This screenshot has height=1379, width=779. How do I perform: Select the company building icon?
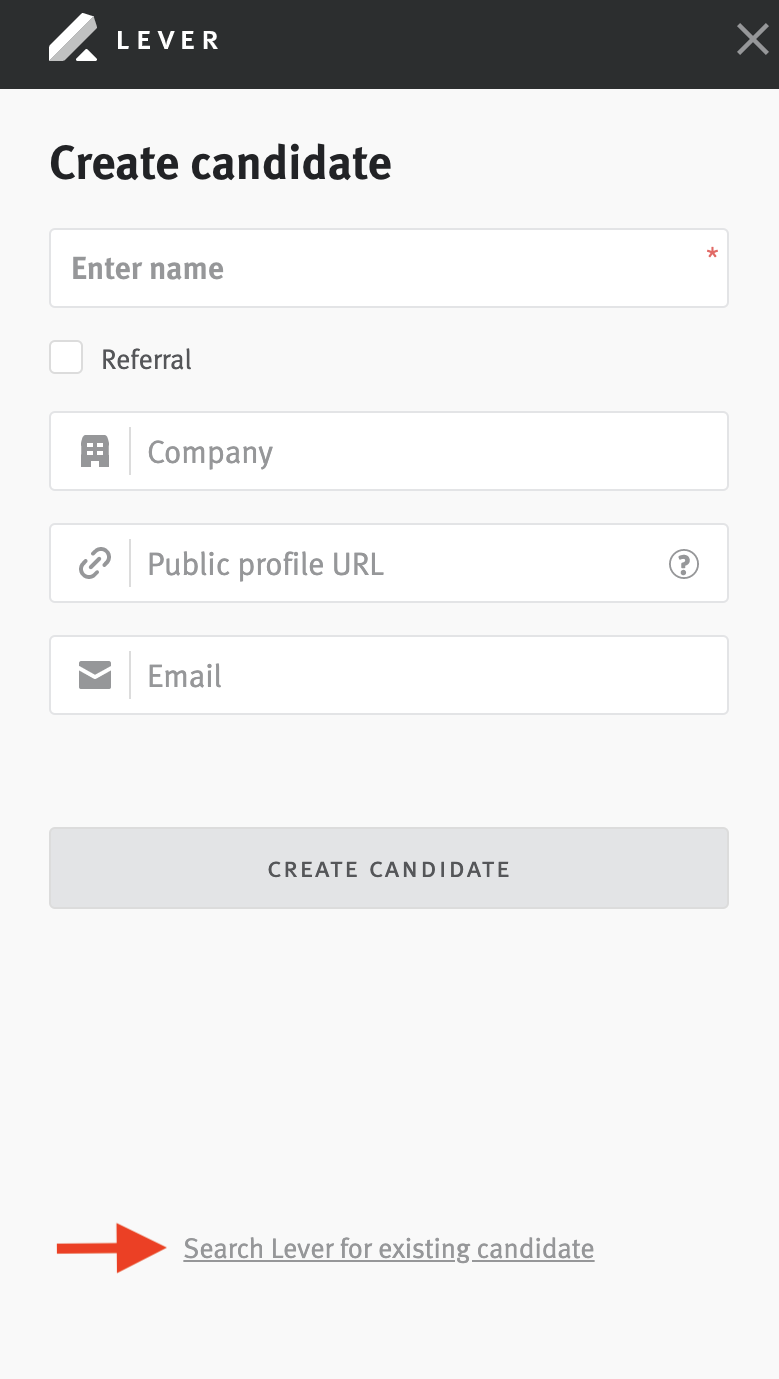tap(94, 451)
